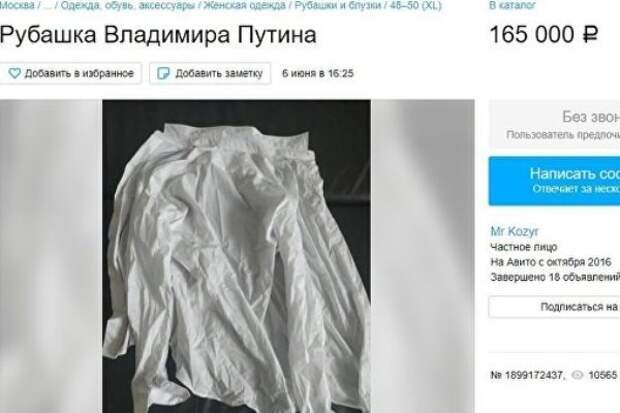Open the 48–50 (XL) size breadcrumb

coord(416,5)
